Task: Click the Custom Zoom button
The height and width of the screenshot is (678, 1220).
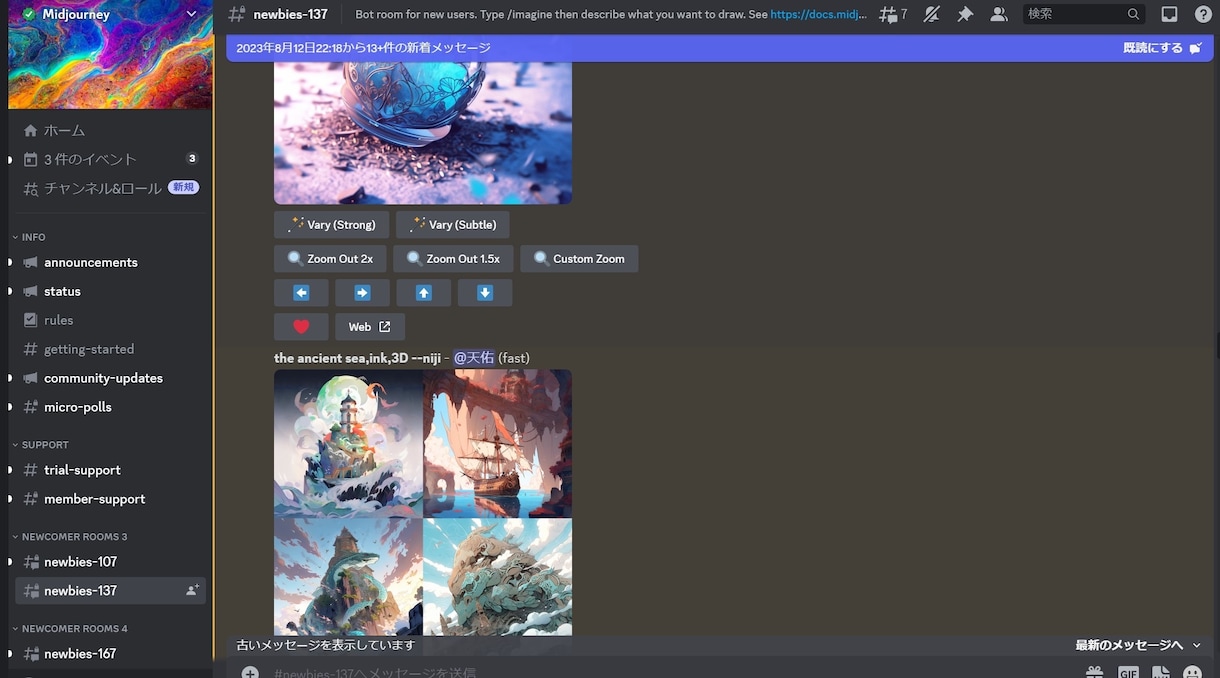Action: pyautogui.click(x=579, y=259)
